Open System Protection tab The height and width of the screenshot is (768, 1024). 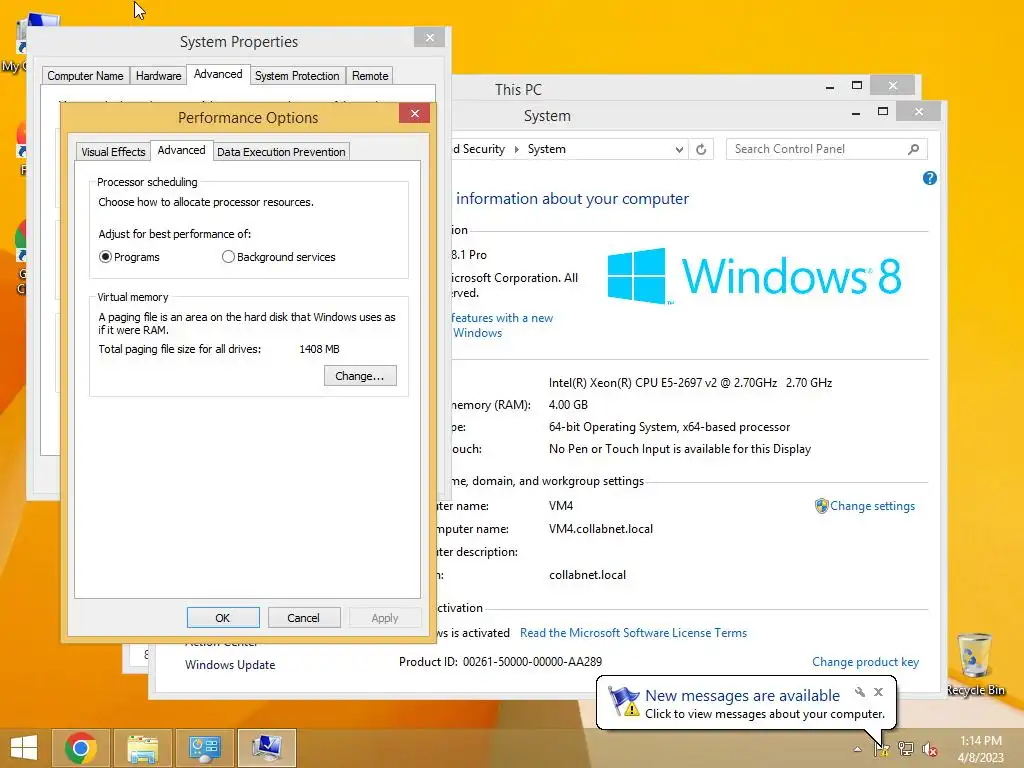(297, 76)
